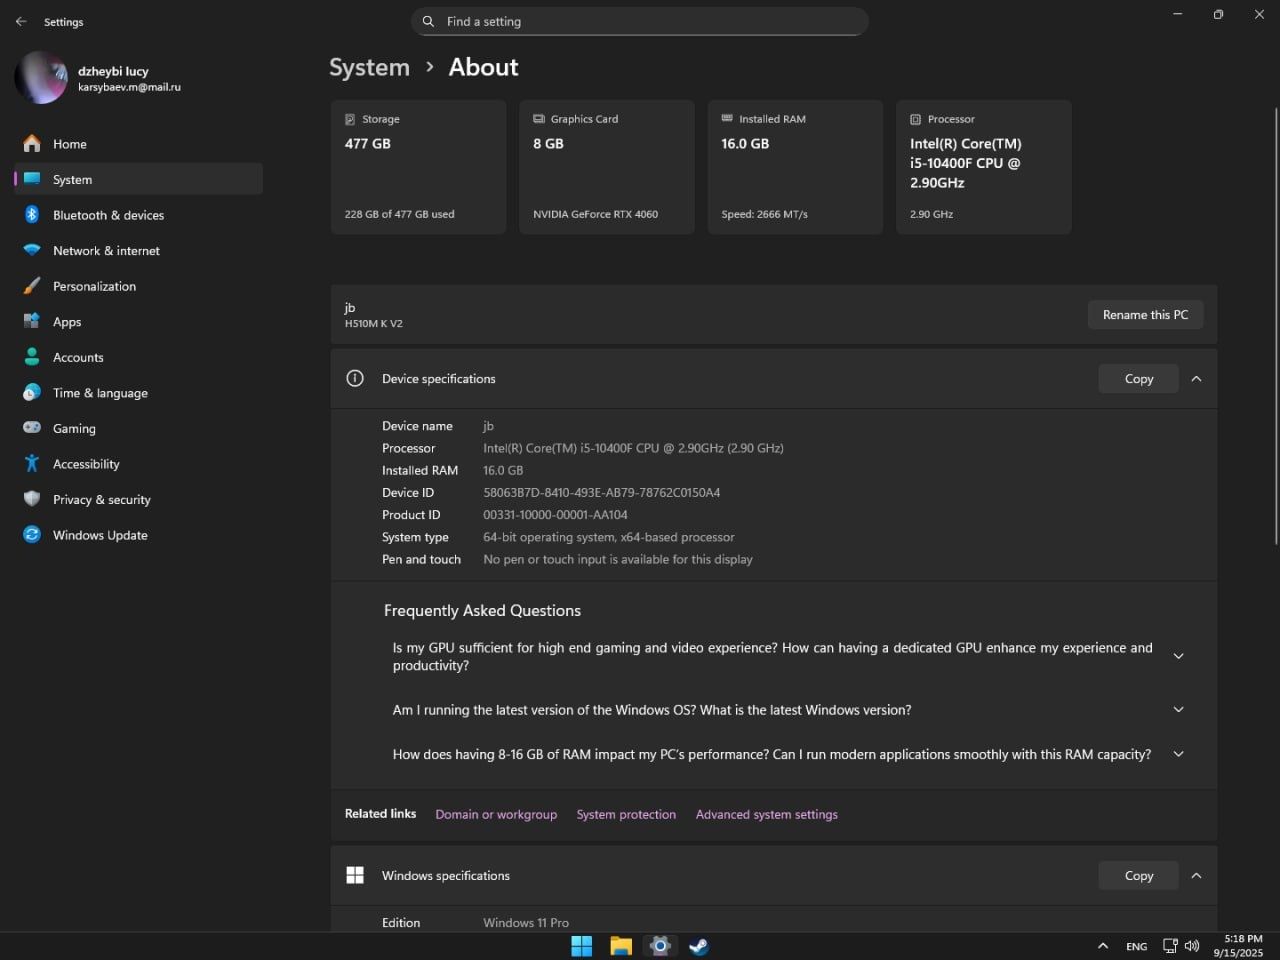Viewport: 1280px width, 960px height.
Task: Click the ENG language indicator
Action: [x=1137, y=946]
